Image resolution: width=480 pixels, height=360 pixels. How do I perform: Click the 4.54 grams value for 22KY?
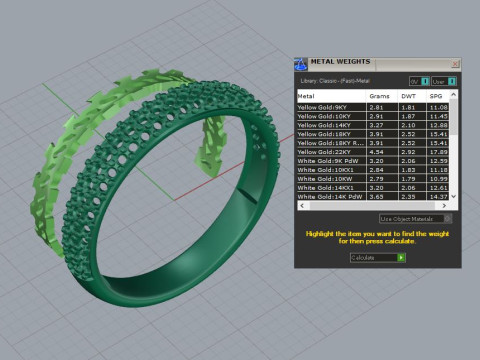click(x=376, y=152)
